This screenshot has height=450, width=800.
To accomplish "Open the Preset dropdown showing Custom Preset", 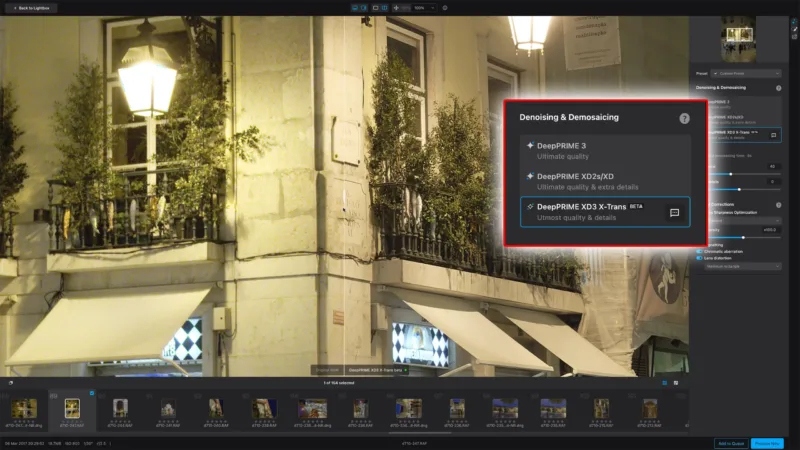I will click(x=746, y=73).
